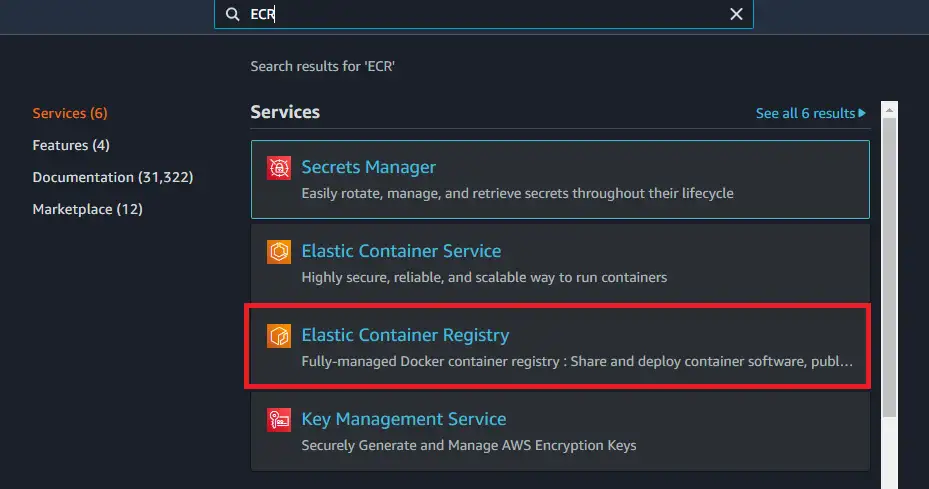The width and height of the screenshot is (929, 489).
Task: Show the Services (6) results category
Action: click(x=70, y=113)
